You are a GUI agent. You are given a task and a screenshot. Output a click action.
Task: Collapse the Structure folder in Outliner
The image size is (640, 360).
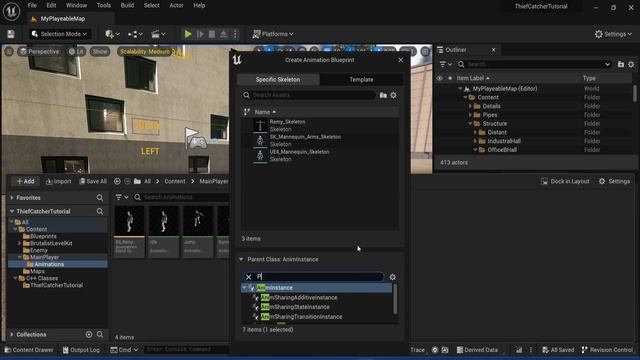tap(470, 124)
